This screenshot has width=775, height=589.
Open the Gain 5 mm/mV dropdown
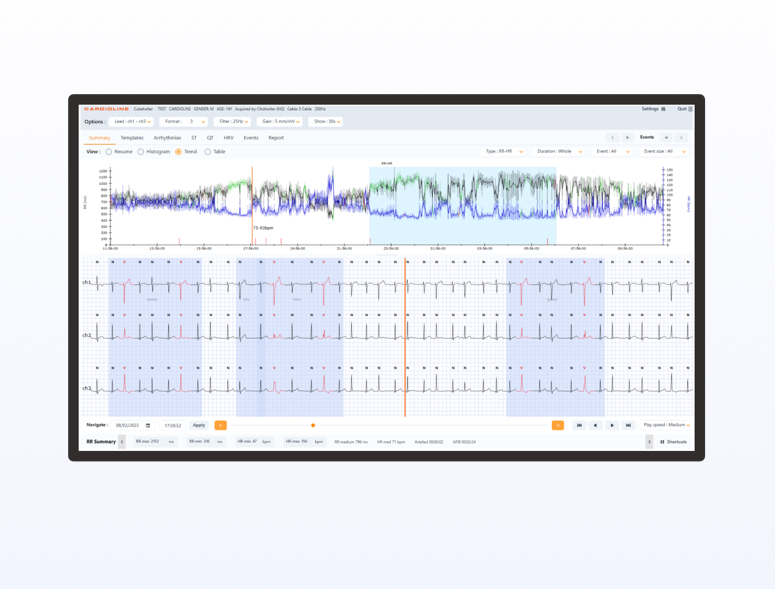tap(280, 122)
